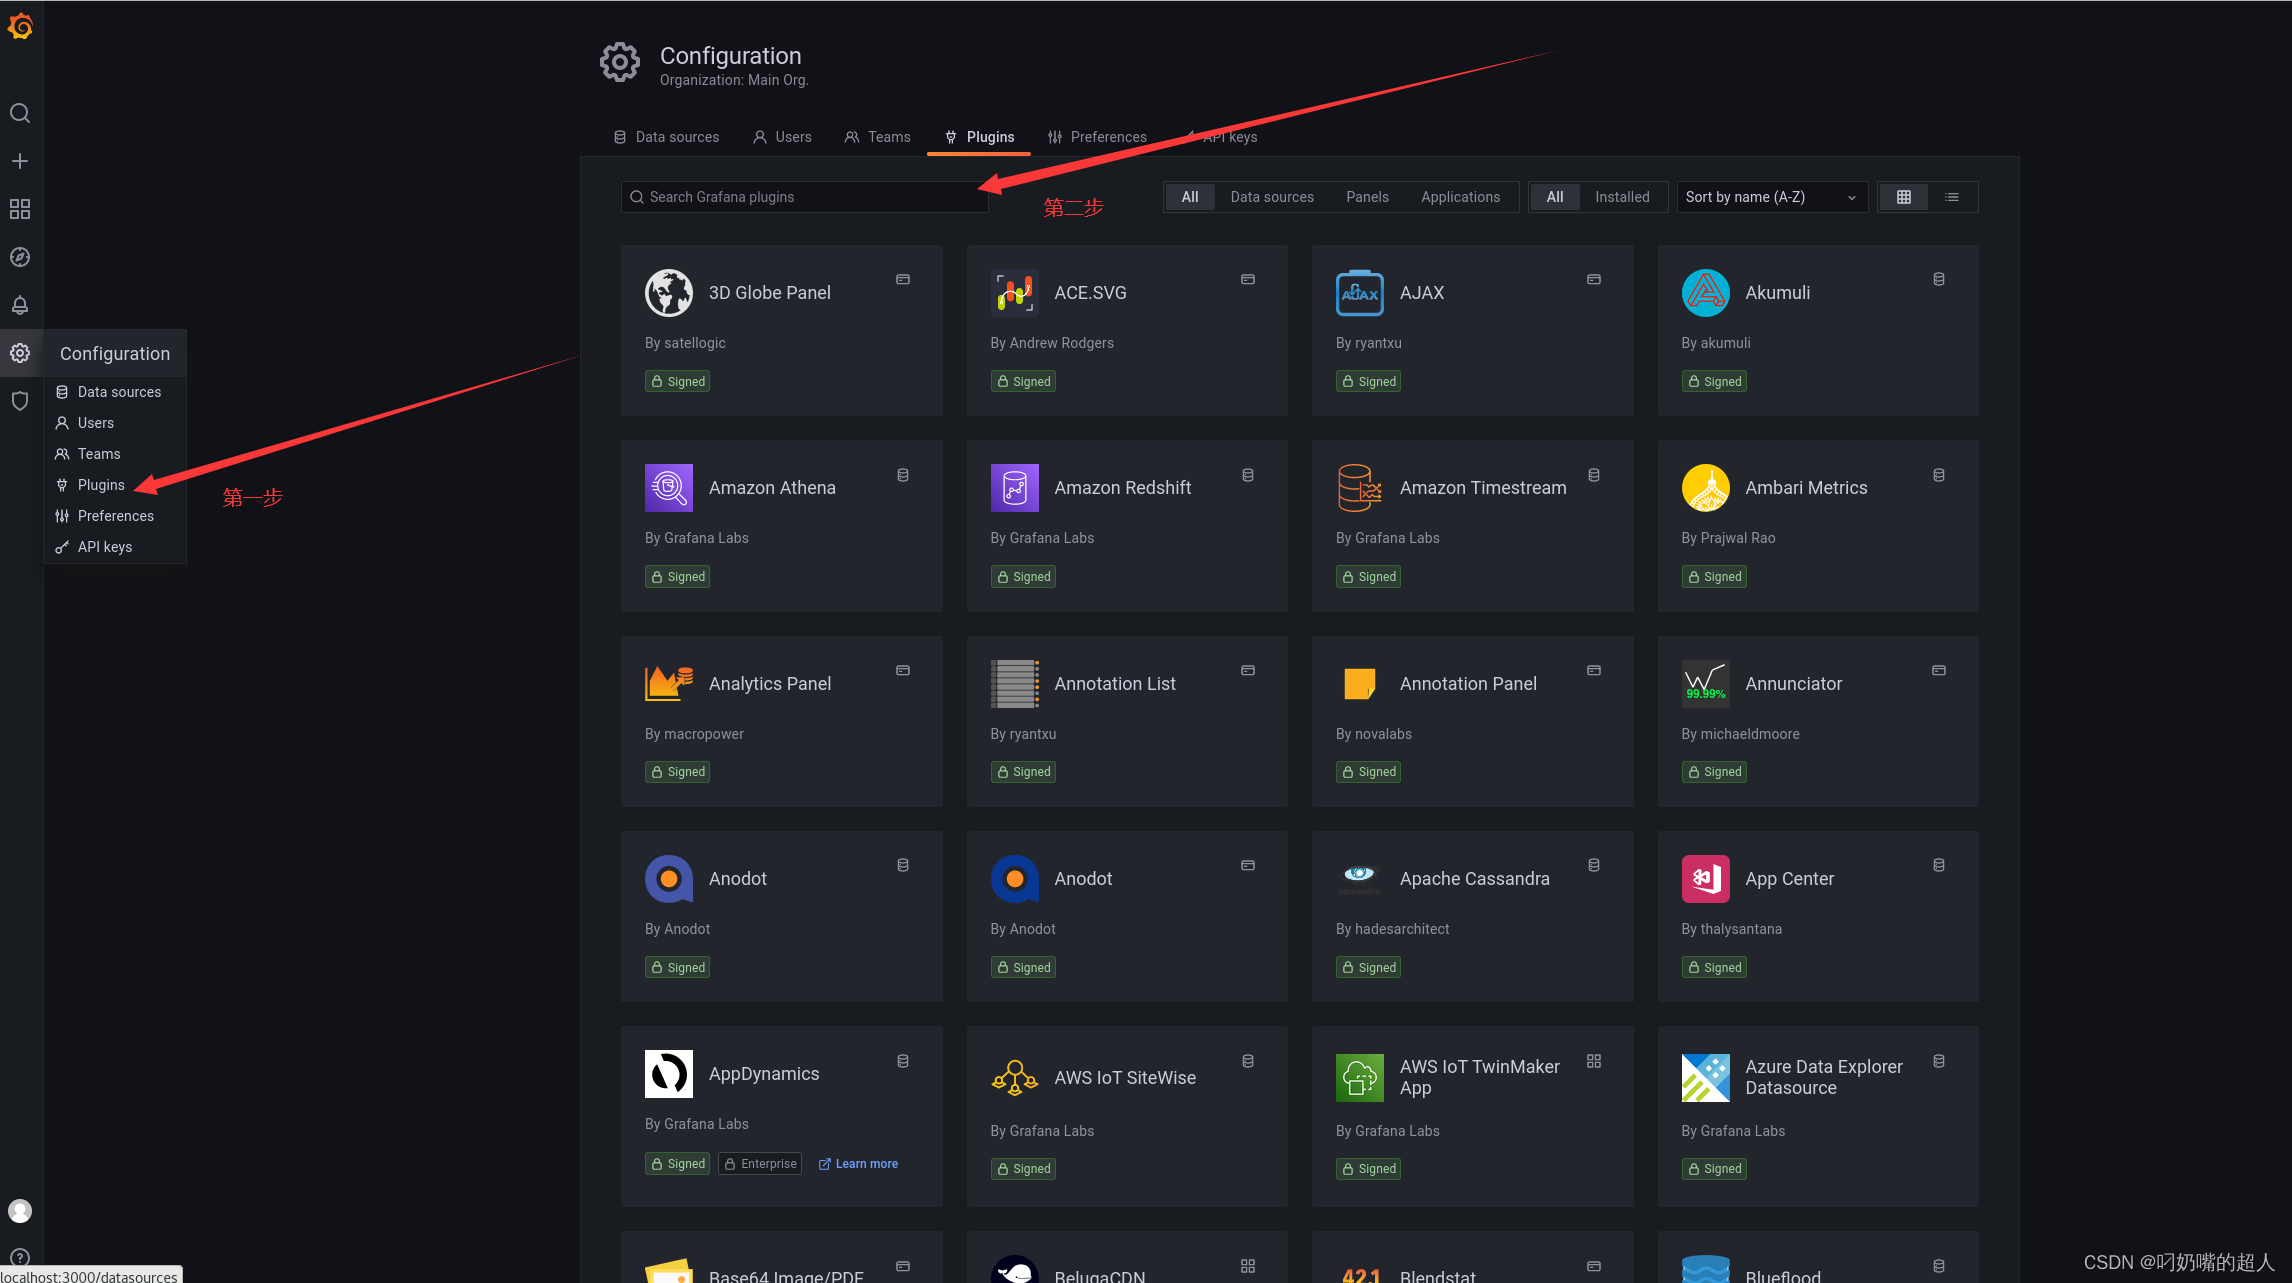The width and height of the screenshot is (2292, 1283).
Task: Click the Grafana logo
Action: point(21,27)
